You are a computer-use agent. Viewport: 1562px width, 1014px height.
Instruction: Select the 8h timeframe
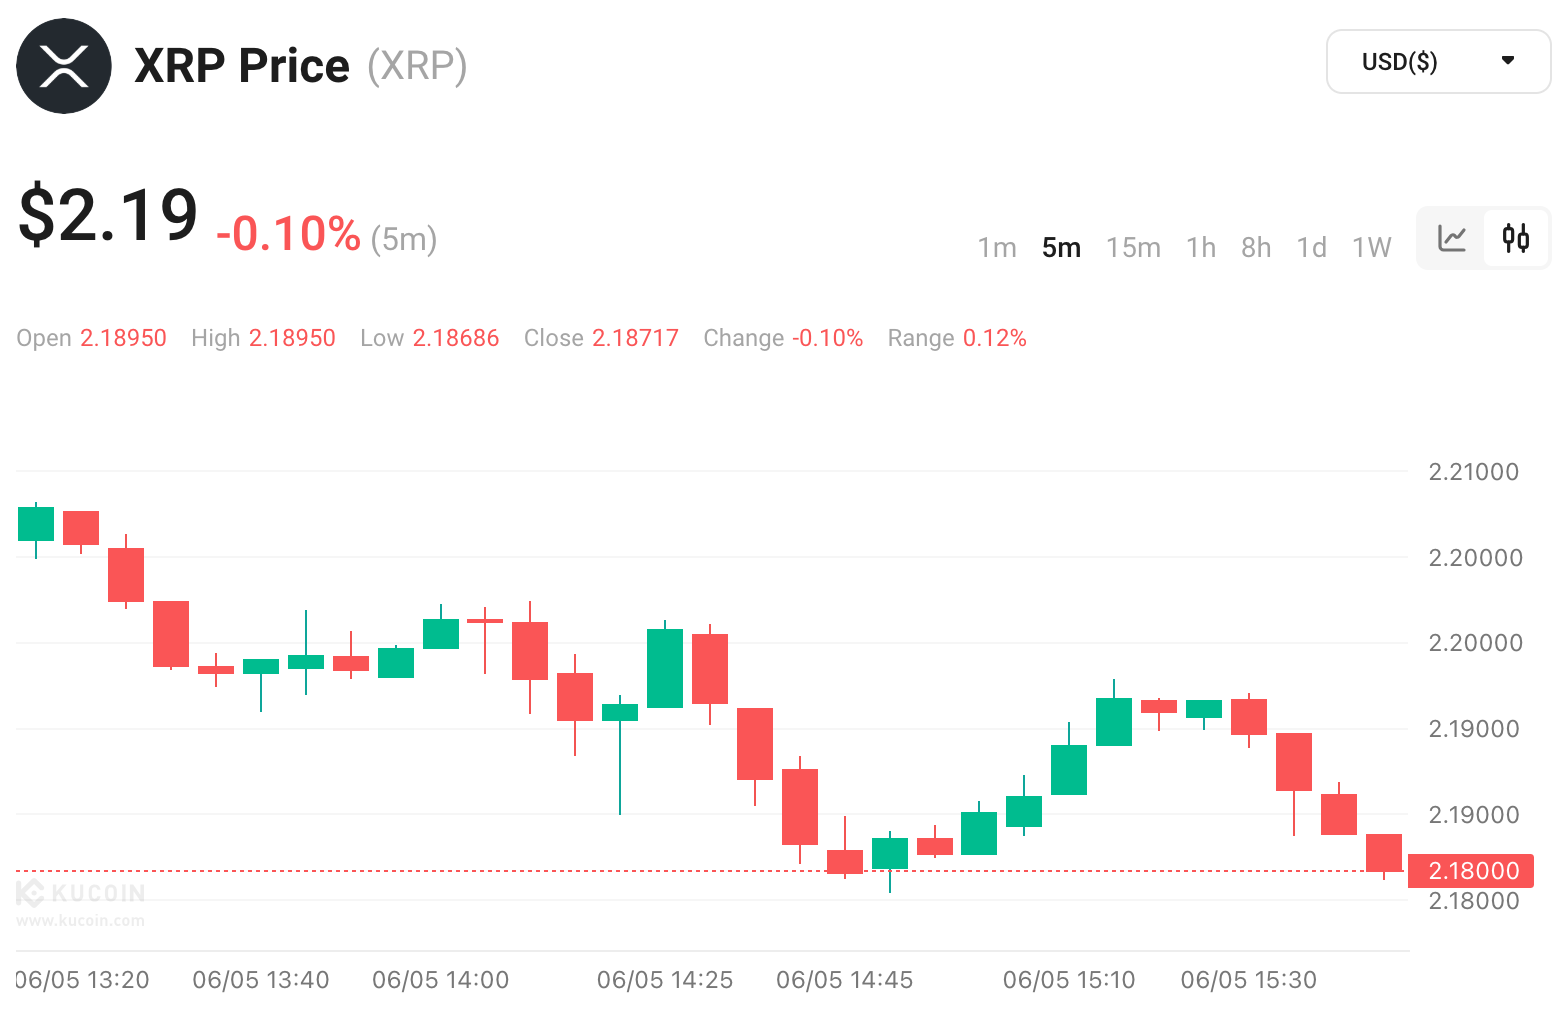coord(1256,247)
